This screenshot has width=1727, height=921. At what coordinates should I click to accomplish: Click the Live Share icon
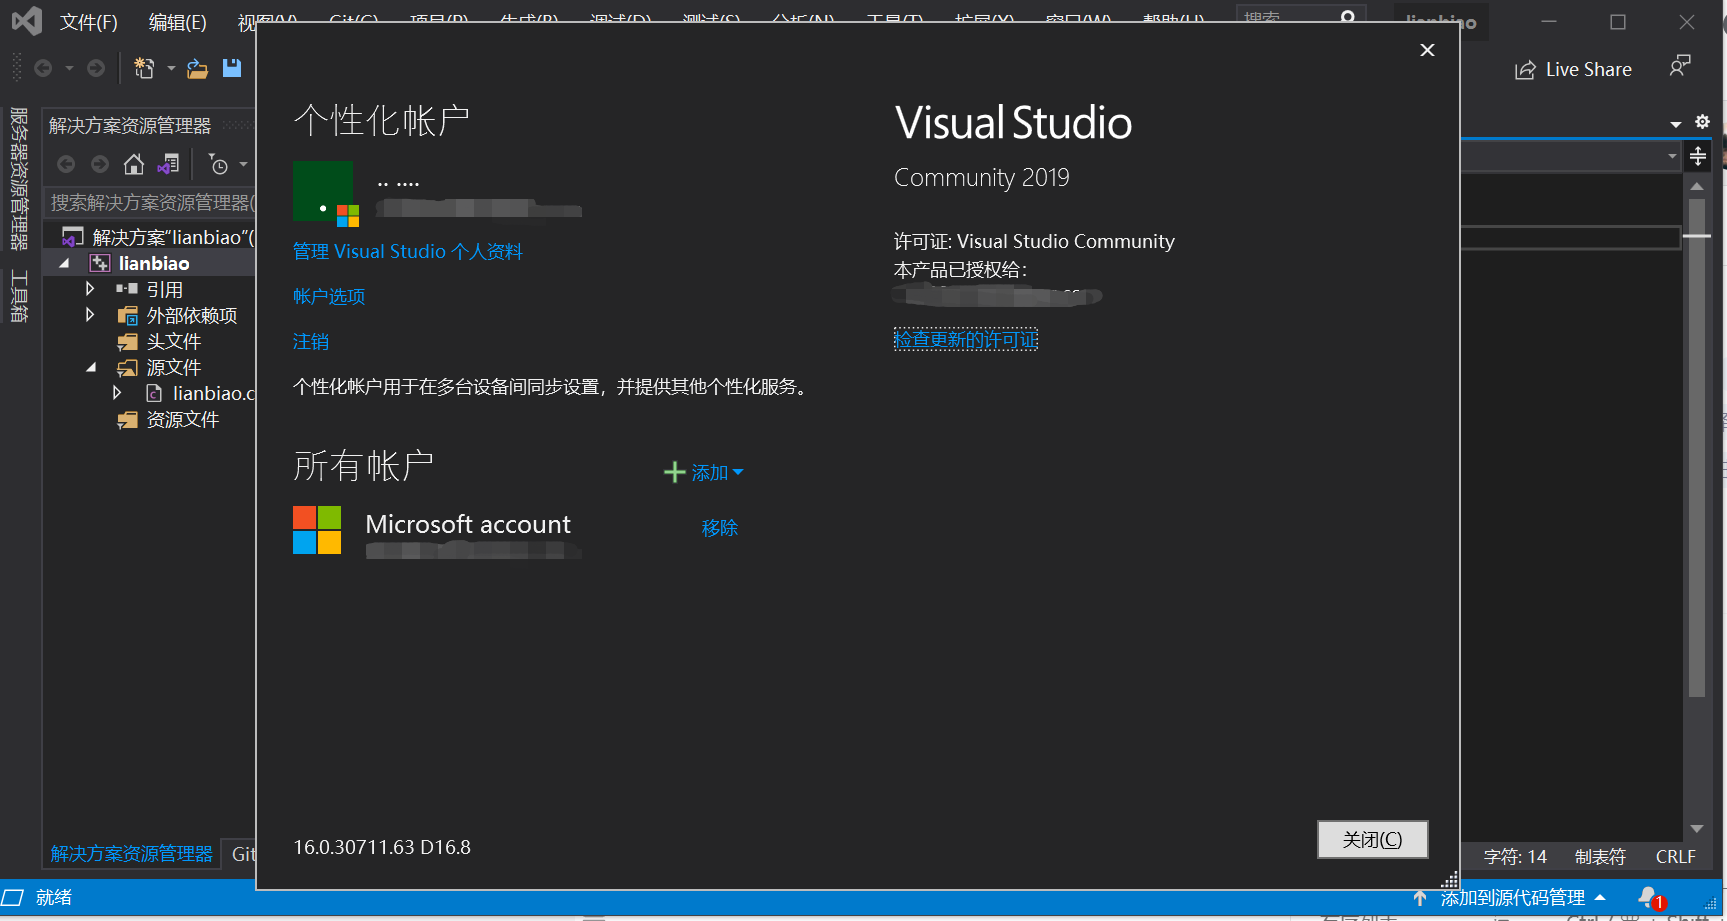[x=1525, y=70]
